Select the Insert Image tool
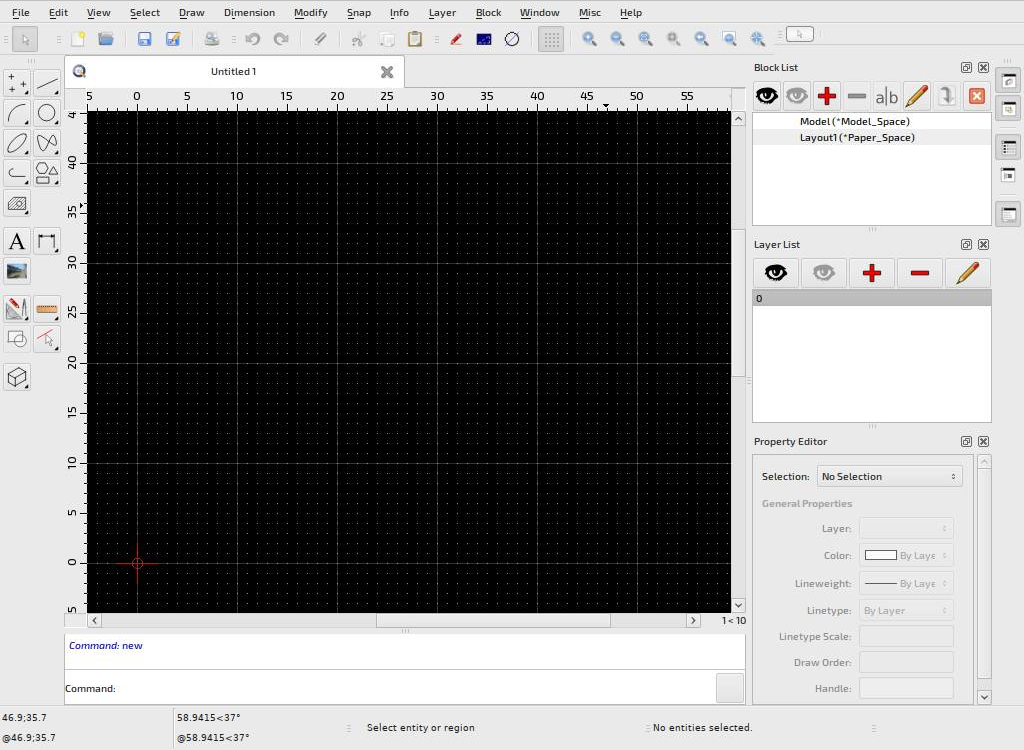This screenshot has height=750, width=1024. coord(17,271)
